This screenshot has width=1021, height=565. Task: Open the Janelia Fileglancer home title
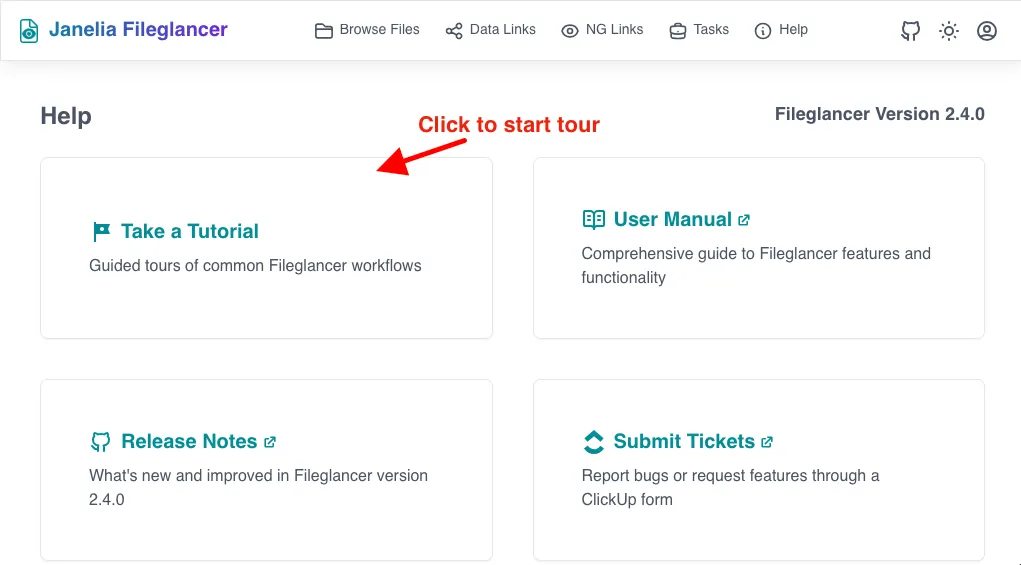(138, 29)
